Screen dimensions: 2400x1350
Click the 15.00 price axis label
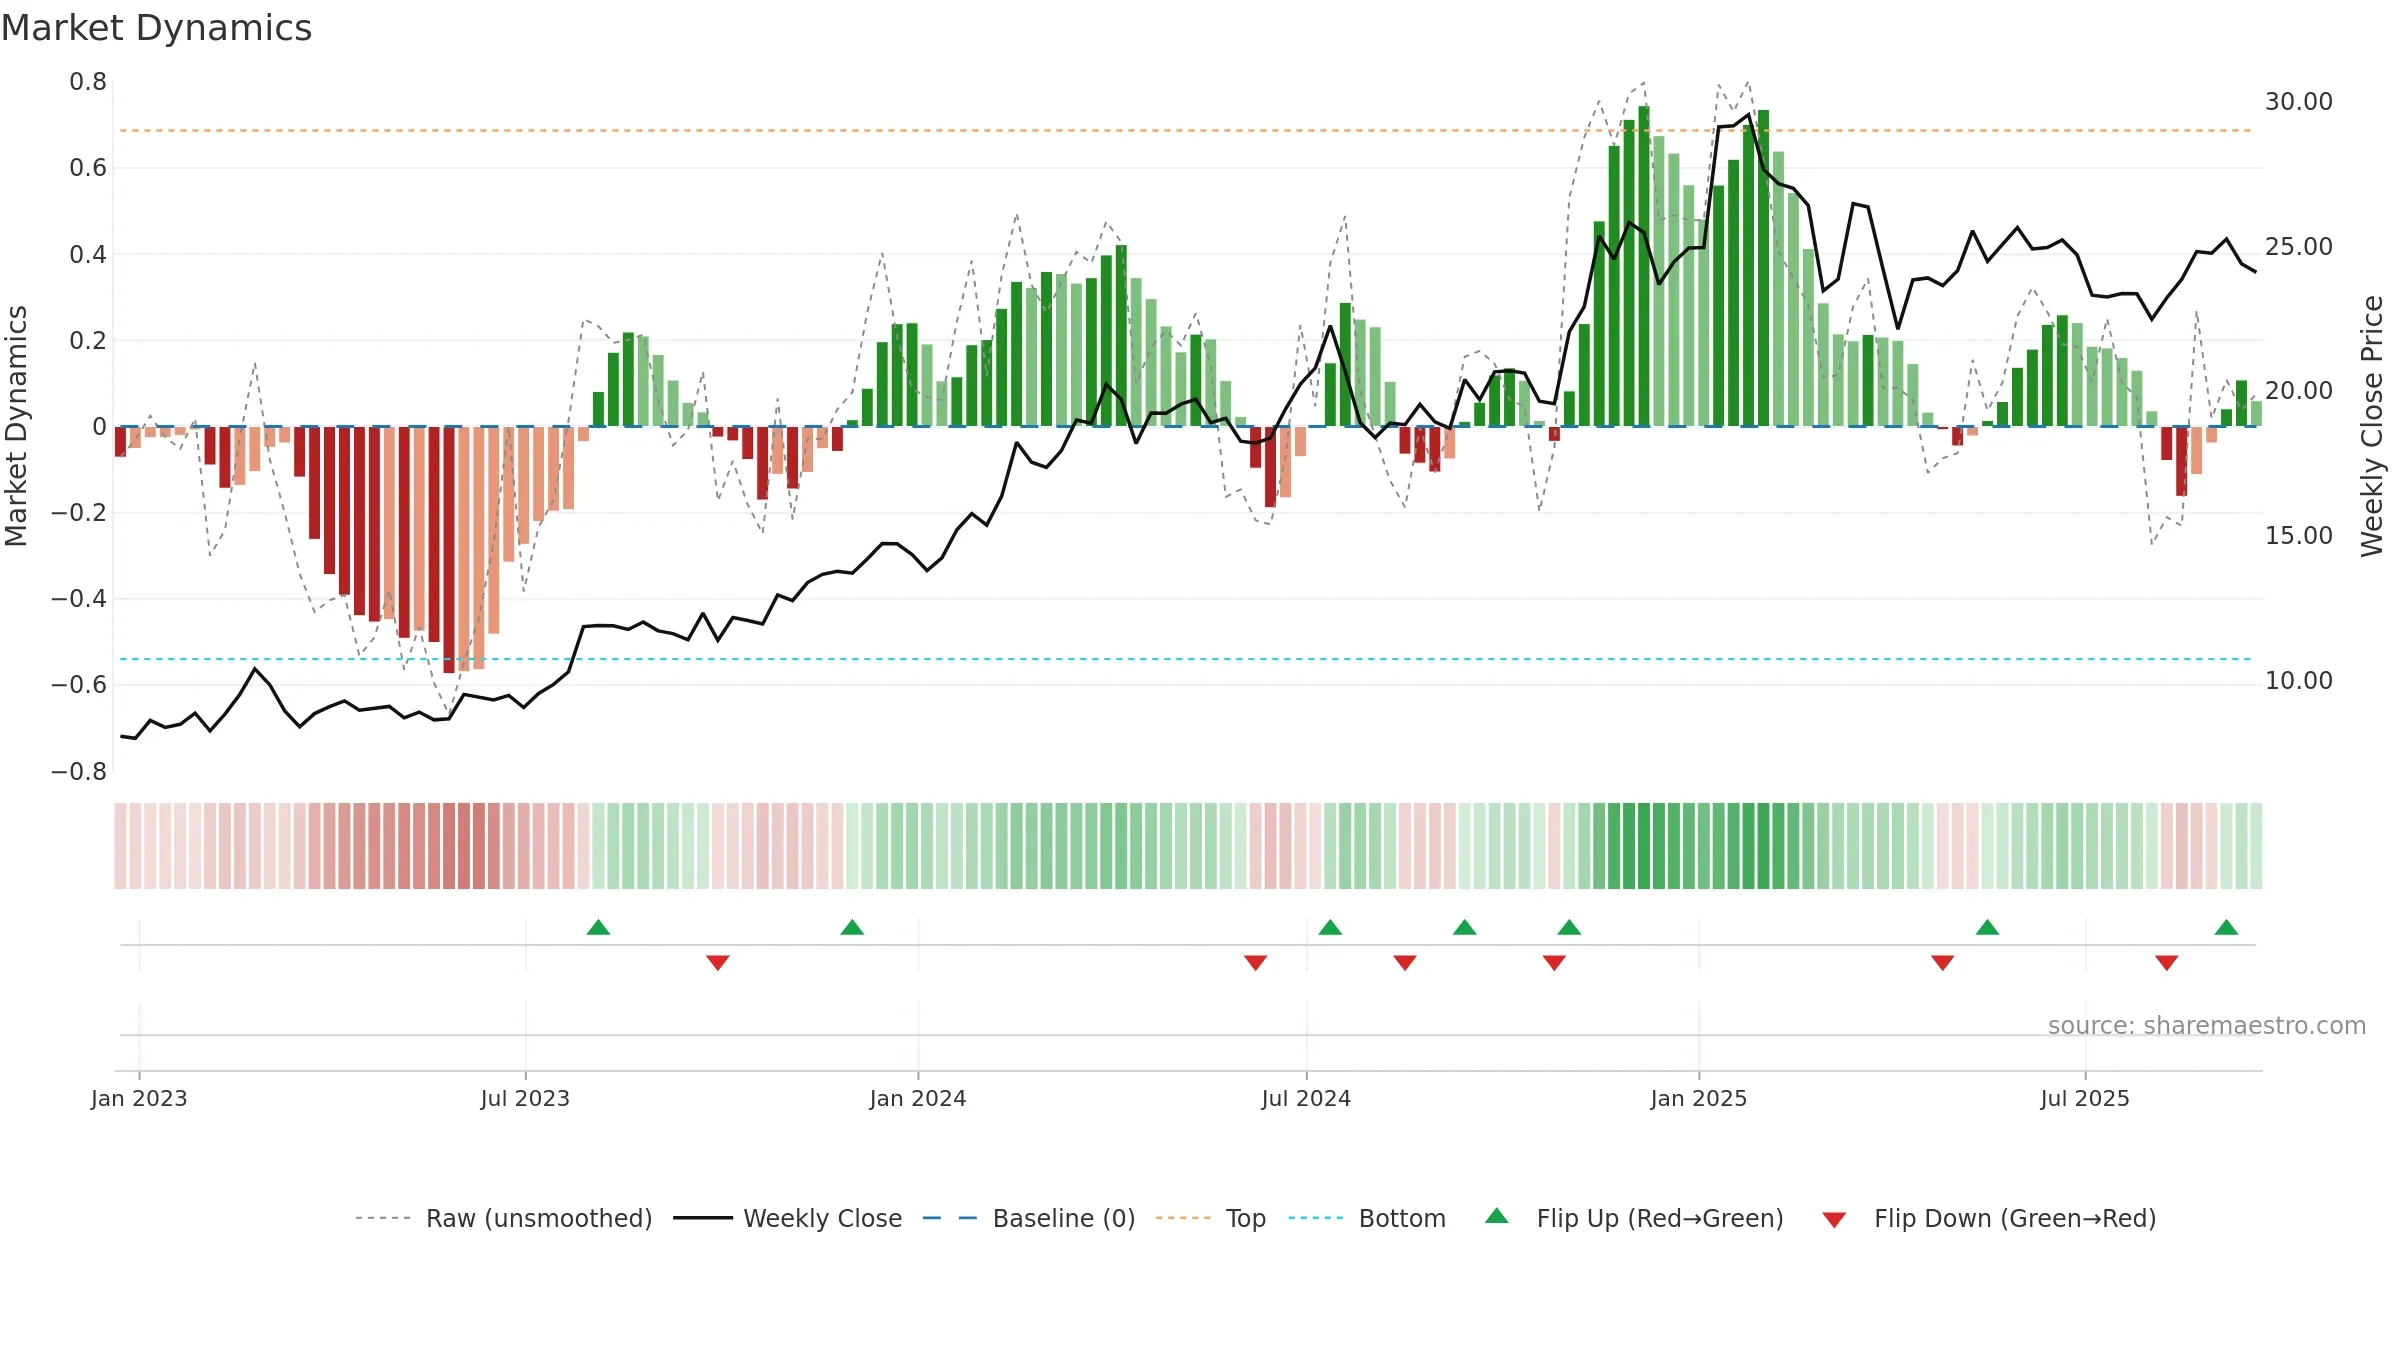pyautogui.click(x=2299, y=536)
